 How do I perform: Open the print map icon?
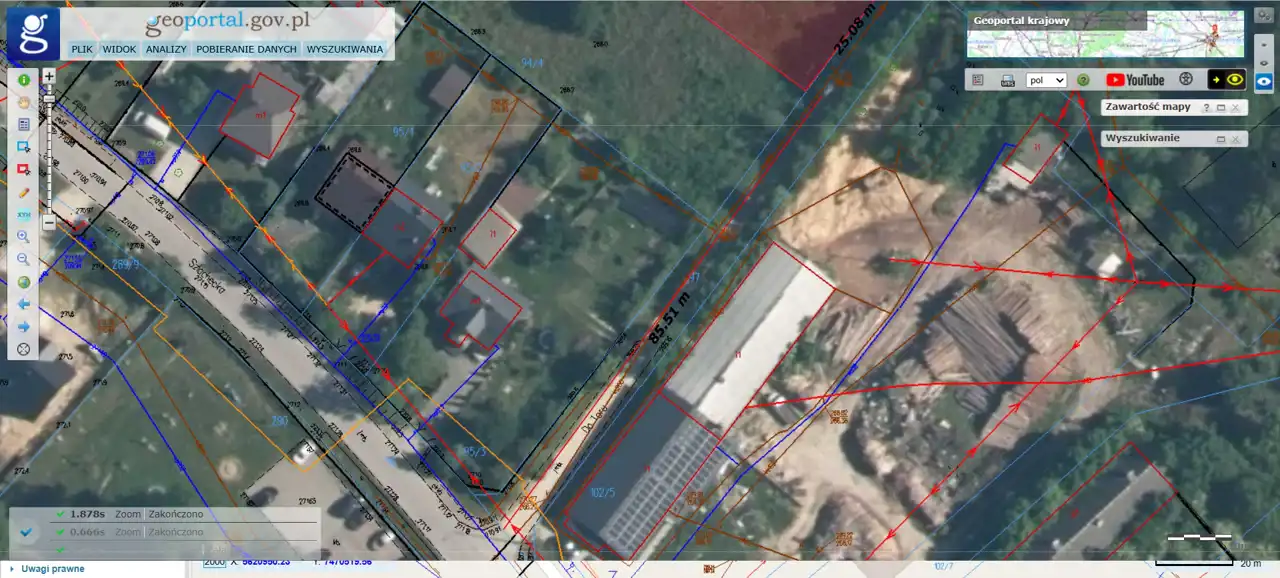point(1007,80)
